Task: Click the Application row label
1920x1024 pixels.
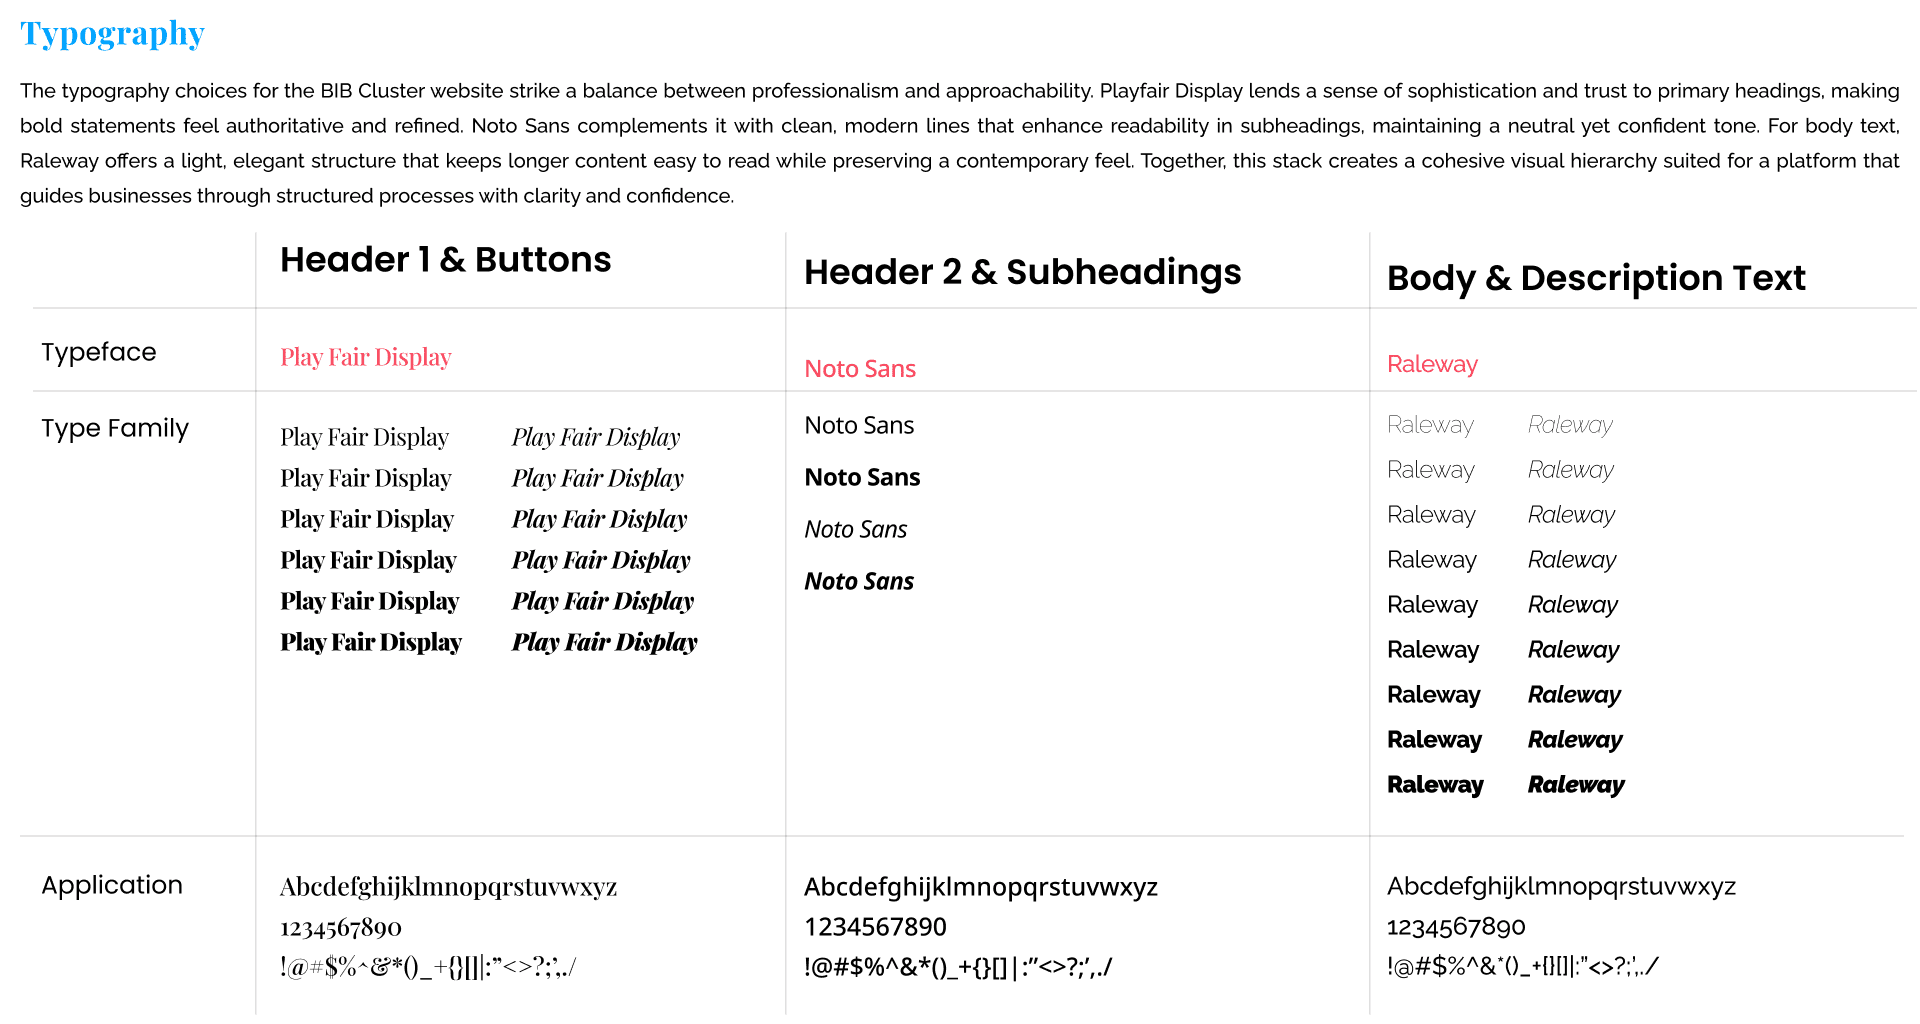Action: (x=111, y=885)
